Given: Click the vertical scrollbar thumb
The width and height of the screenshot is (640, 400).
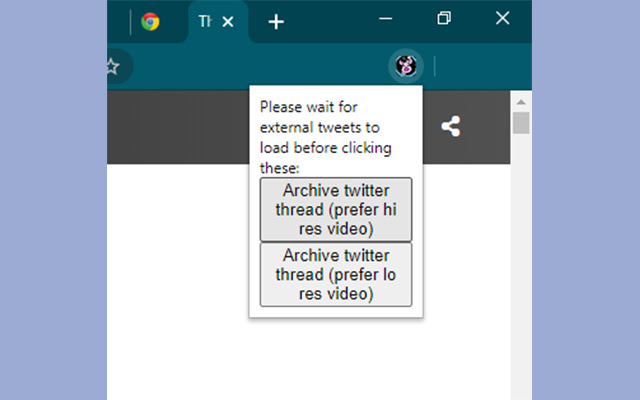Looking at the screenshot, I should 521,123.
